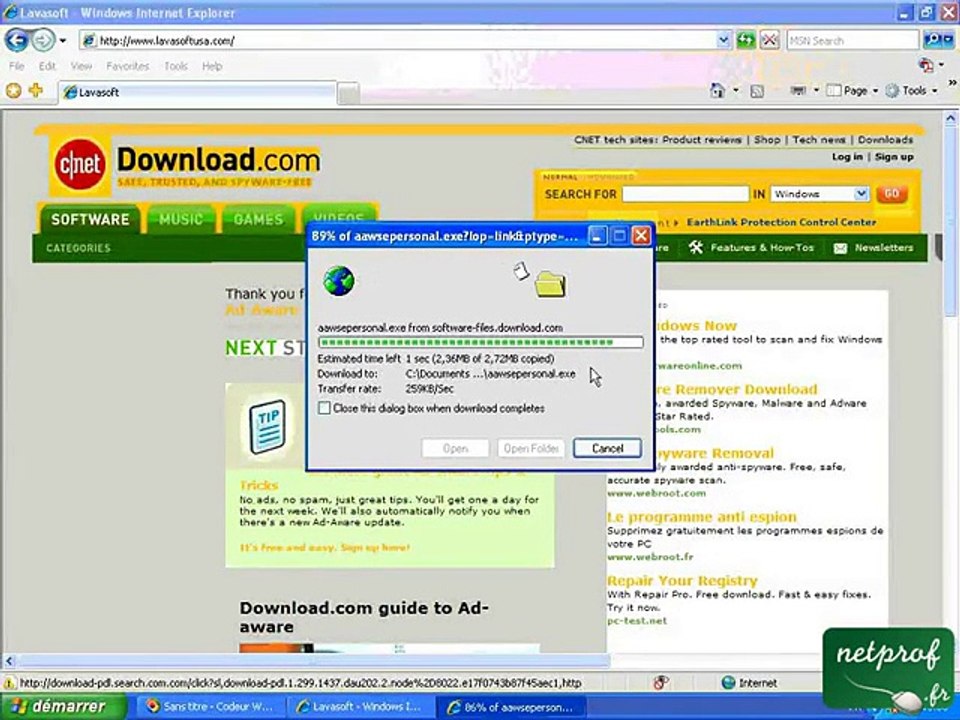Image resolution: width=960 pixels, height=720 pixels.
Task: Click Cancel in the download dialog
Action: point(607,448)
